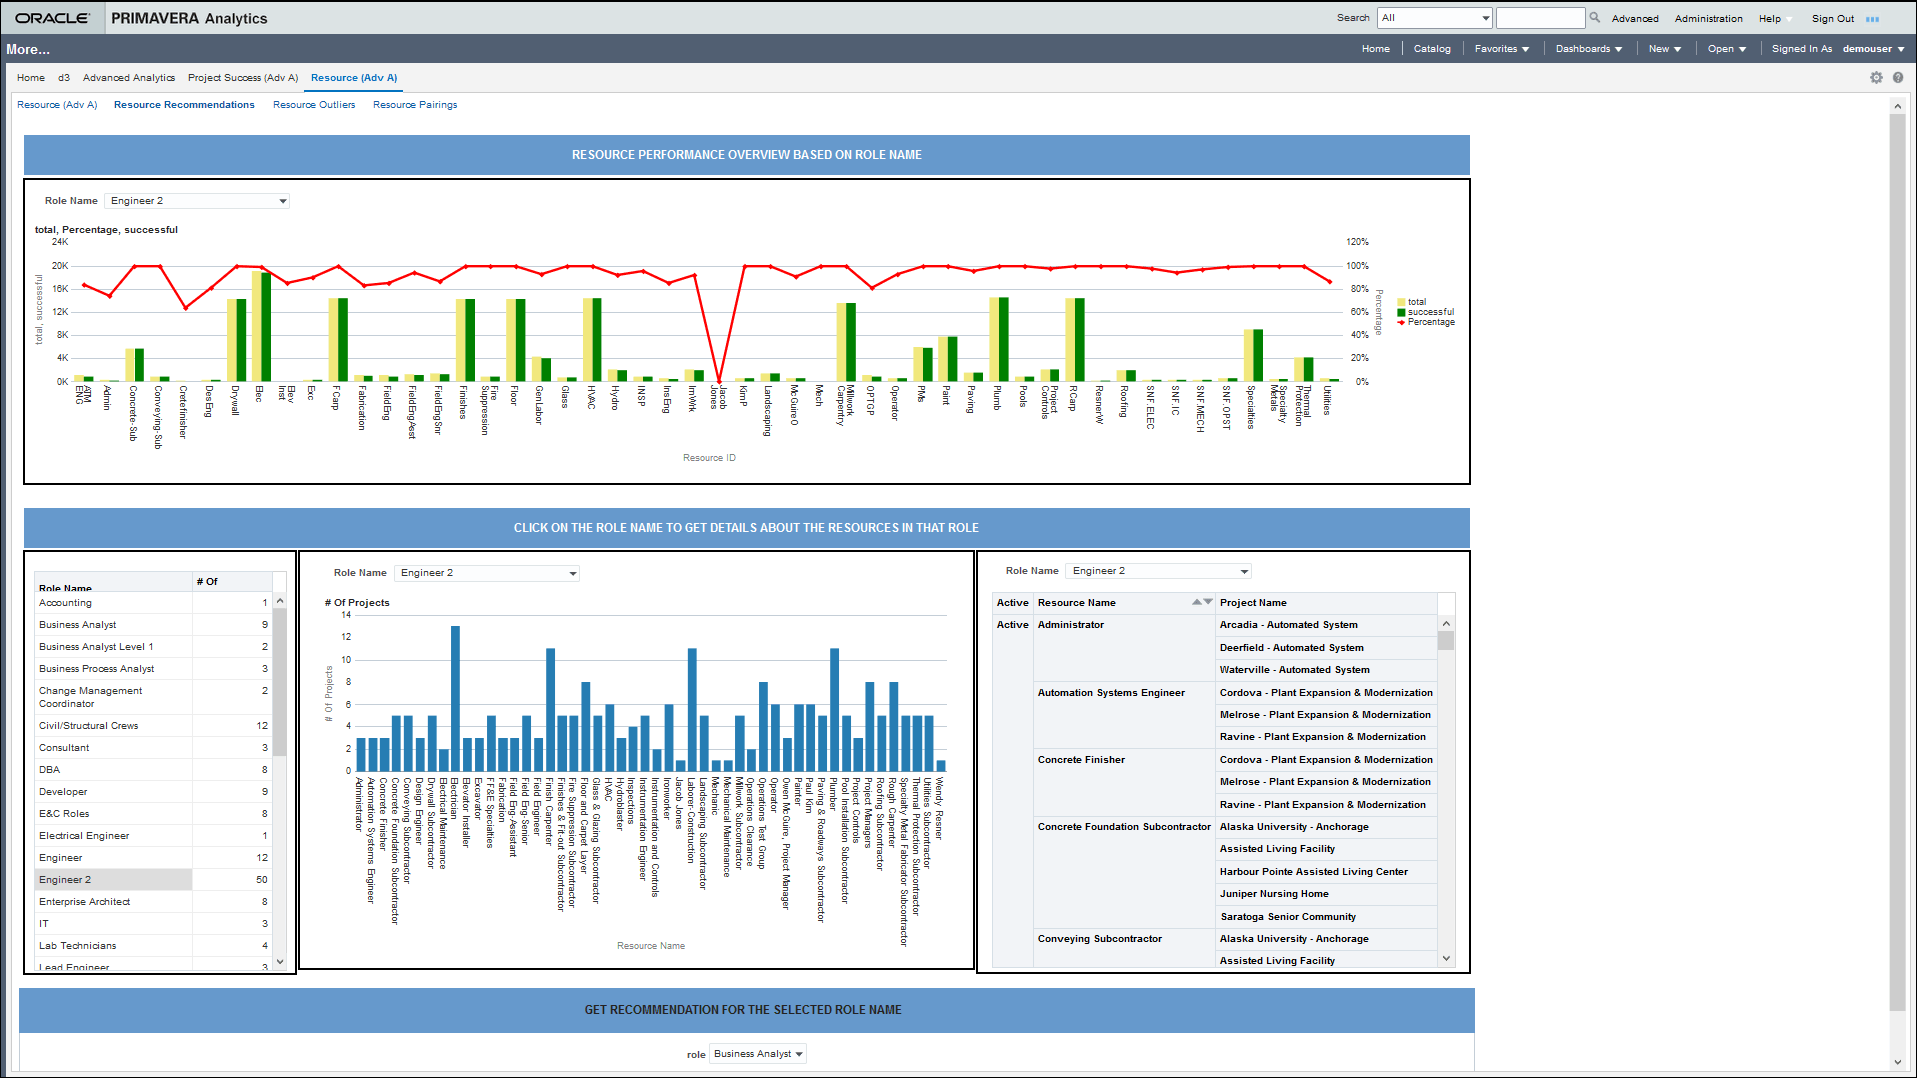Screen dimensions: 1917x1078
Task: Select the Business Process Analyst role
Action: [153, 669]
